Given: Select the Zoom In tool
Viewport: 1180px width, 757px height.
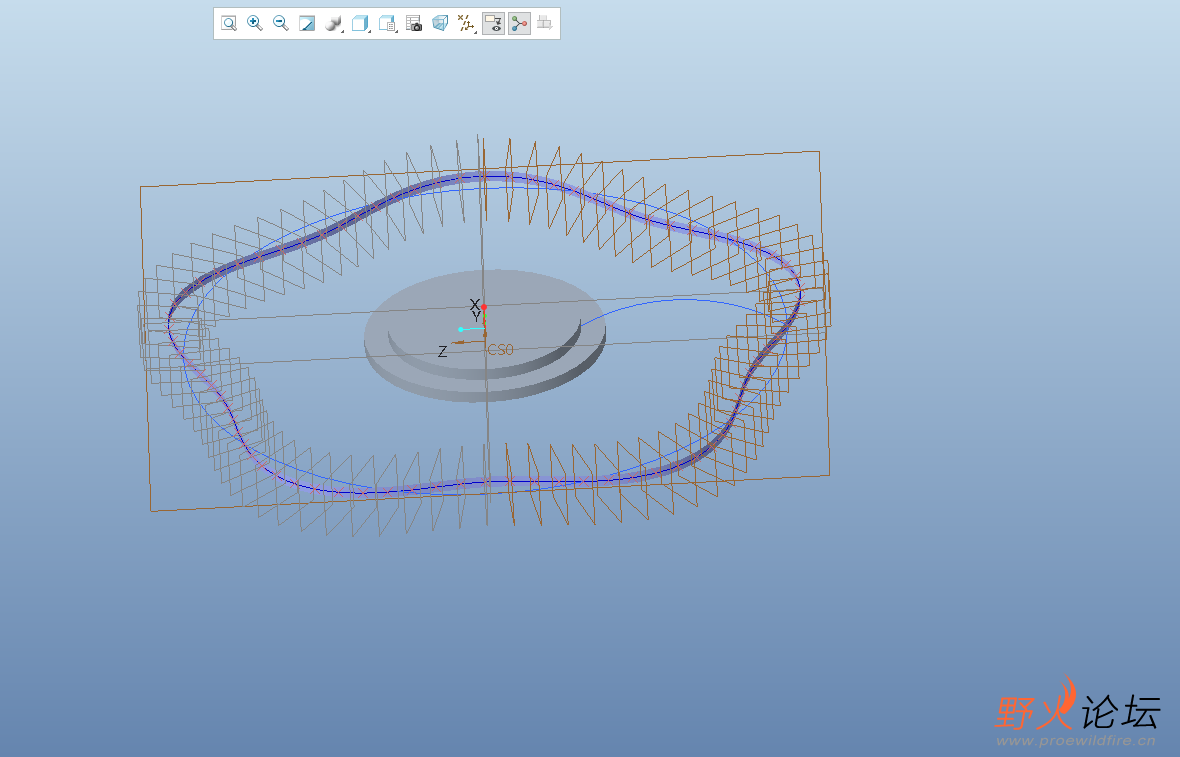Looking at the screenshot, I should click(x=255, y=23).
